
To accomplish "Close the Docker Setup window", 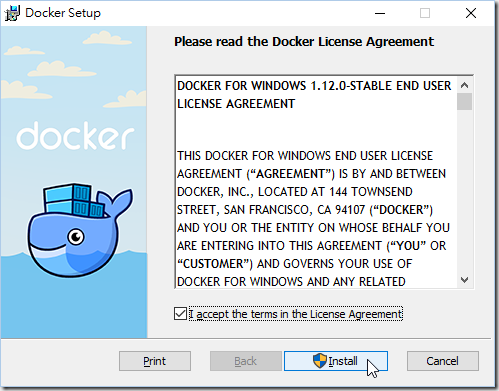I will 471,13.
